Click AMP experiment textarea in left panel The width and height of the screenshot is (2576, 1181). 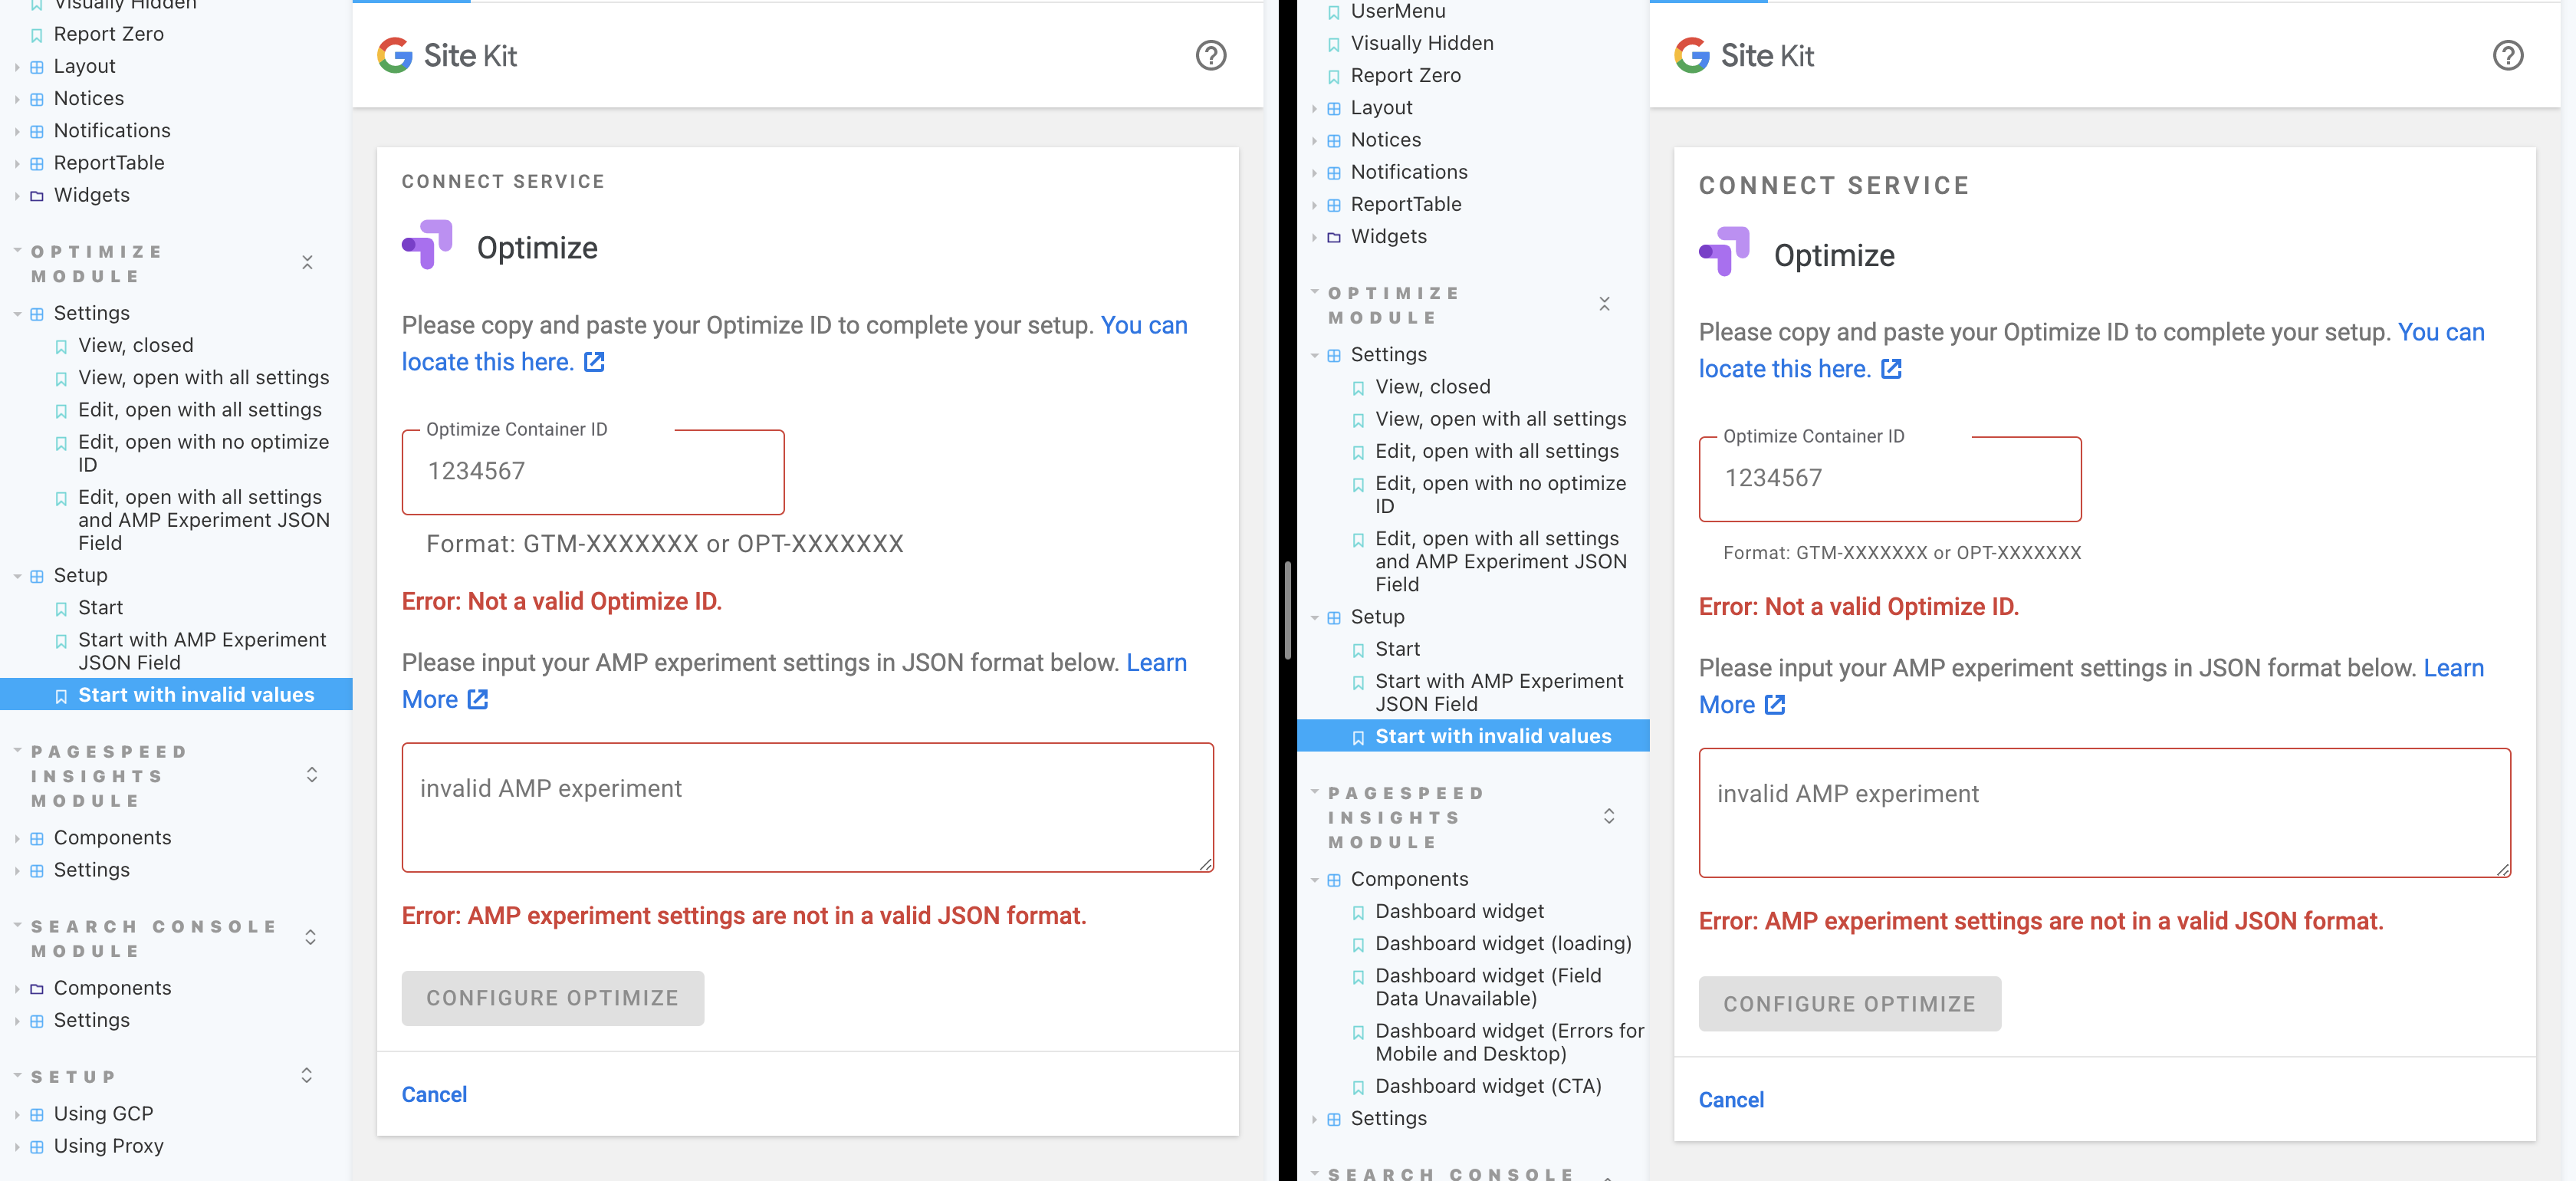807,807
